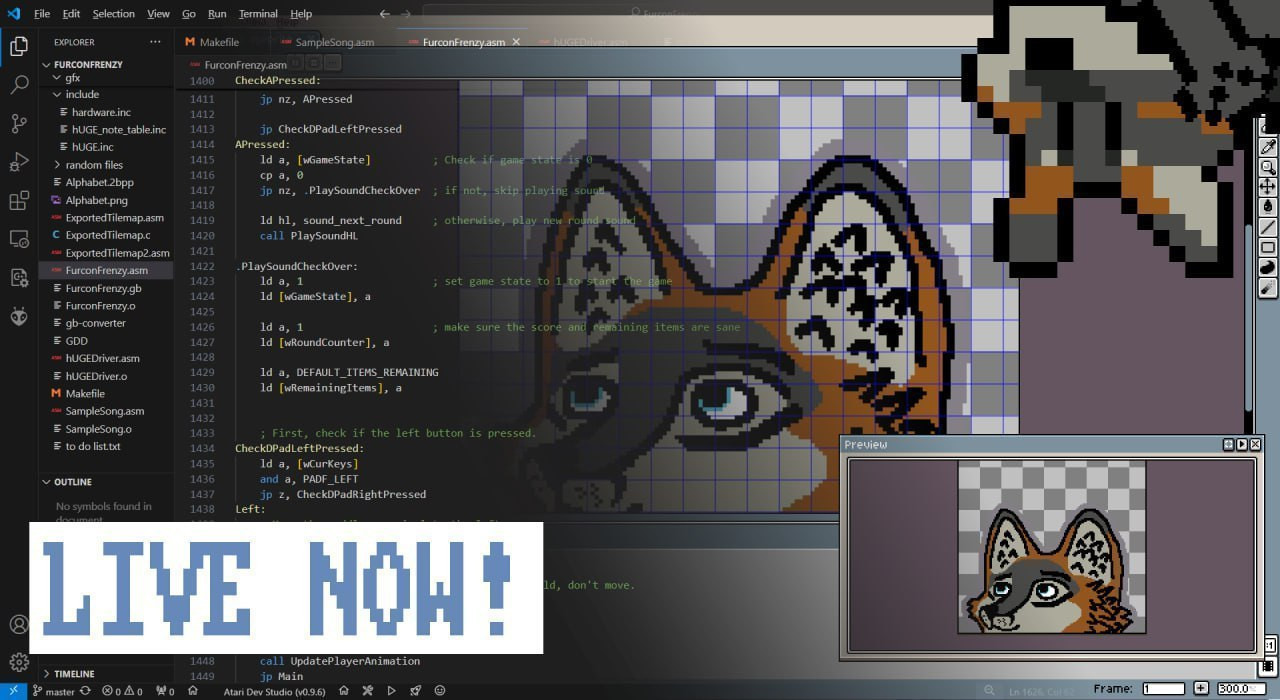Click the Atari Dev Studio play icon

[x=391, y=691]
